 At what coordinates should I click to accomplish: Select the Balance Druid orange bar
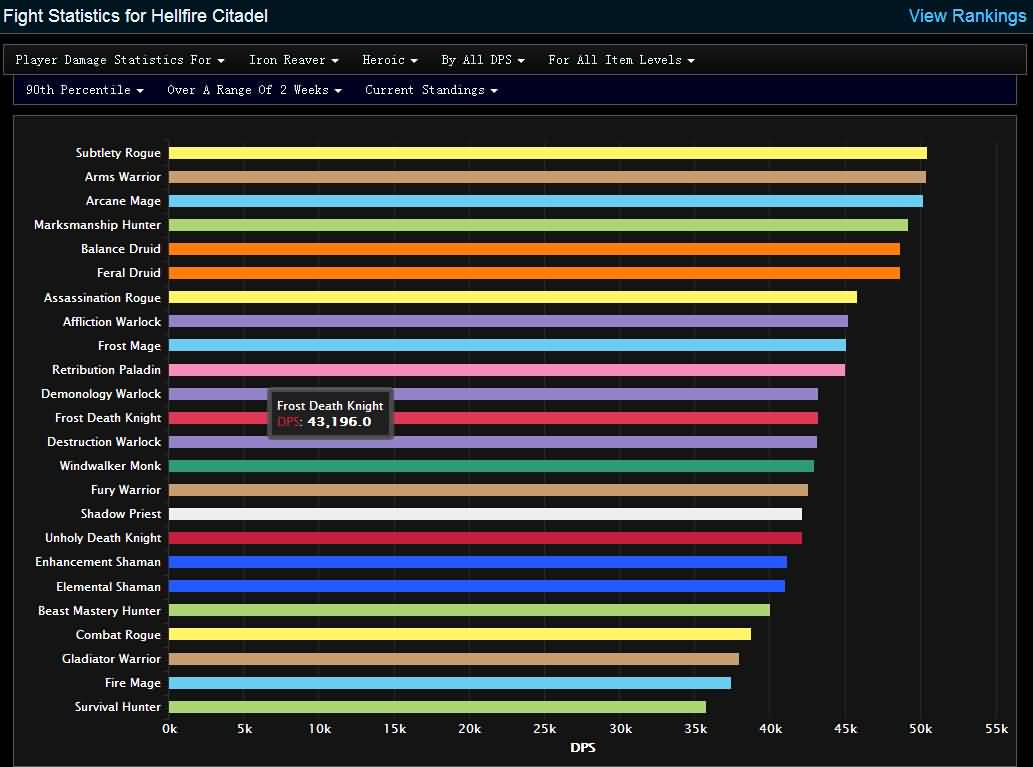pyautogui.click(x=534, y=248)
